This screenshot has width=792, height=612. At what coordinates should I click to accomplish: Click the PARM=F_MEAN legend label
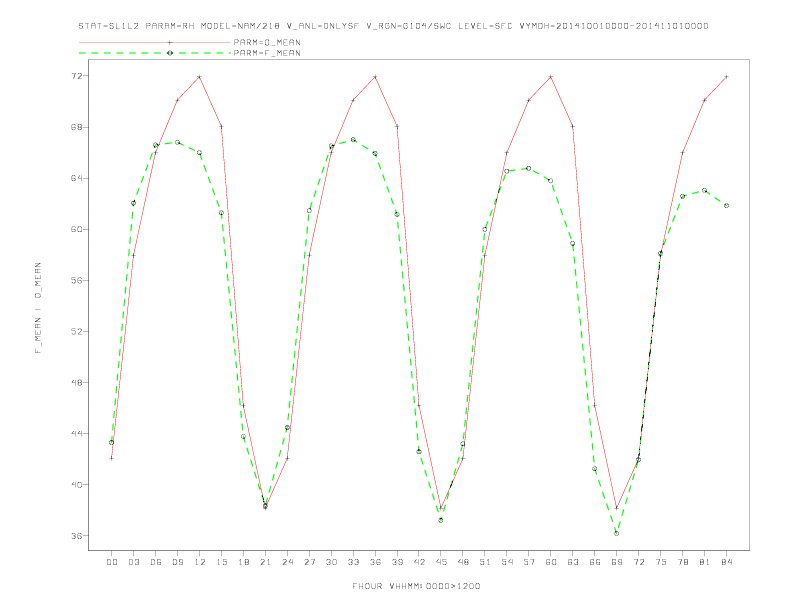[267, 53]
